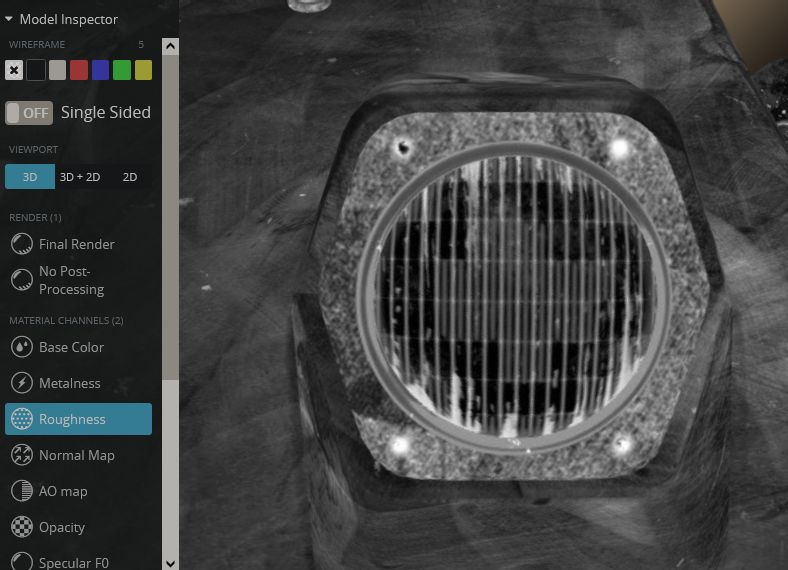Click the Opacity checkerboard icon
Viewport: 788px width, 570px height.
point(22,527)
